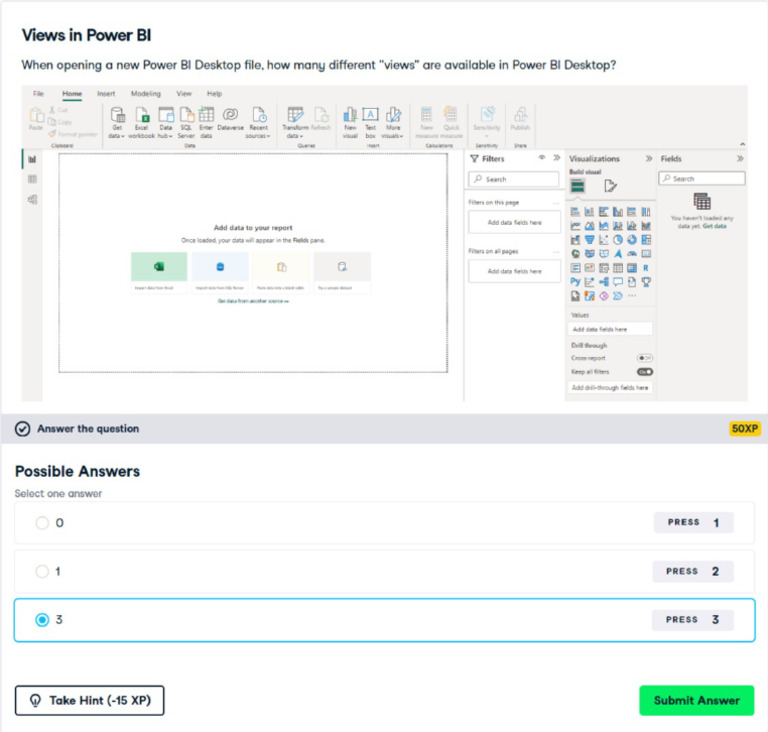Toggle the Keep all filters switch
Image resolution: width=768 pixels, height=732 pixels.
click(x=645, y=372)
